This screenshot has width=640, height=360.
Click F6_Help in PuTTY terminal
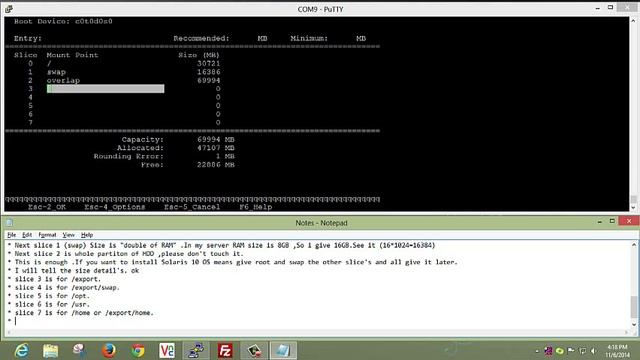coord(256,207)
